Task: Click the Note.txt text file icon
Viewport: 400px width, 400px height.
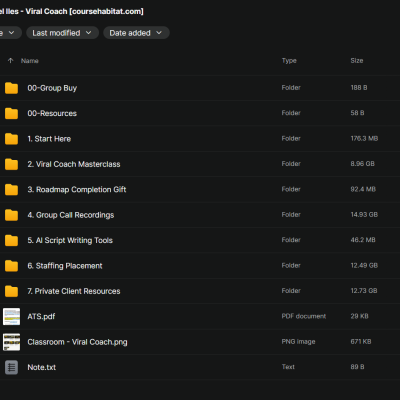Action: click(11, 367)
